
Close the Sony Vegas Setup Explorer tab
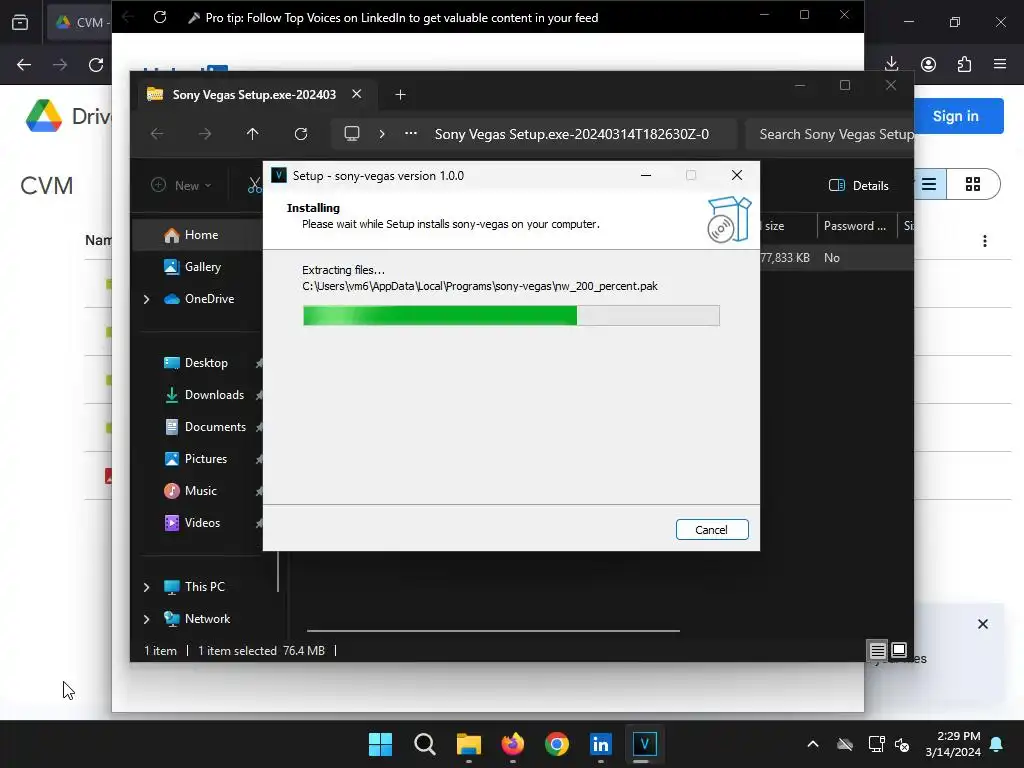click(357, 94)
